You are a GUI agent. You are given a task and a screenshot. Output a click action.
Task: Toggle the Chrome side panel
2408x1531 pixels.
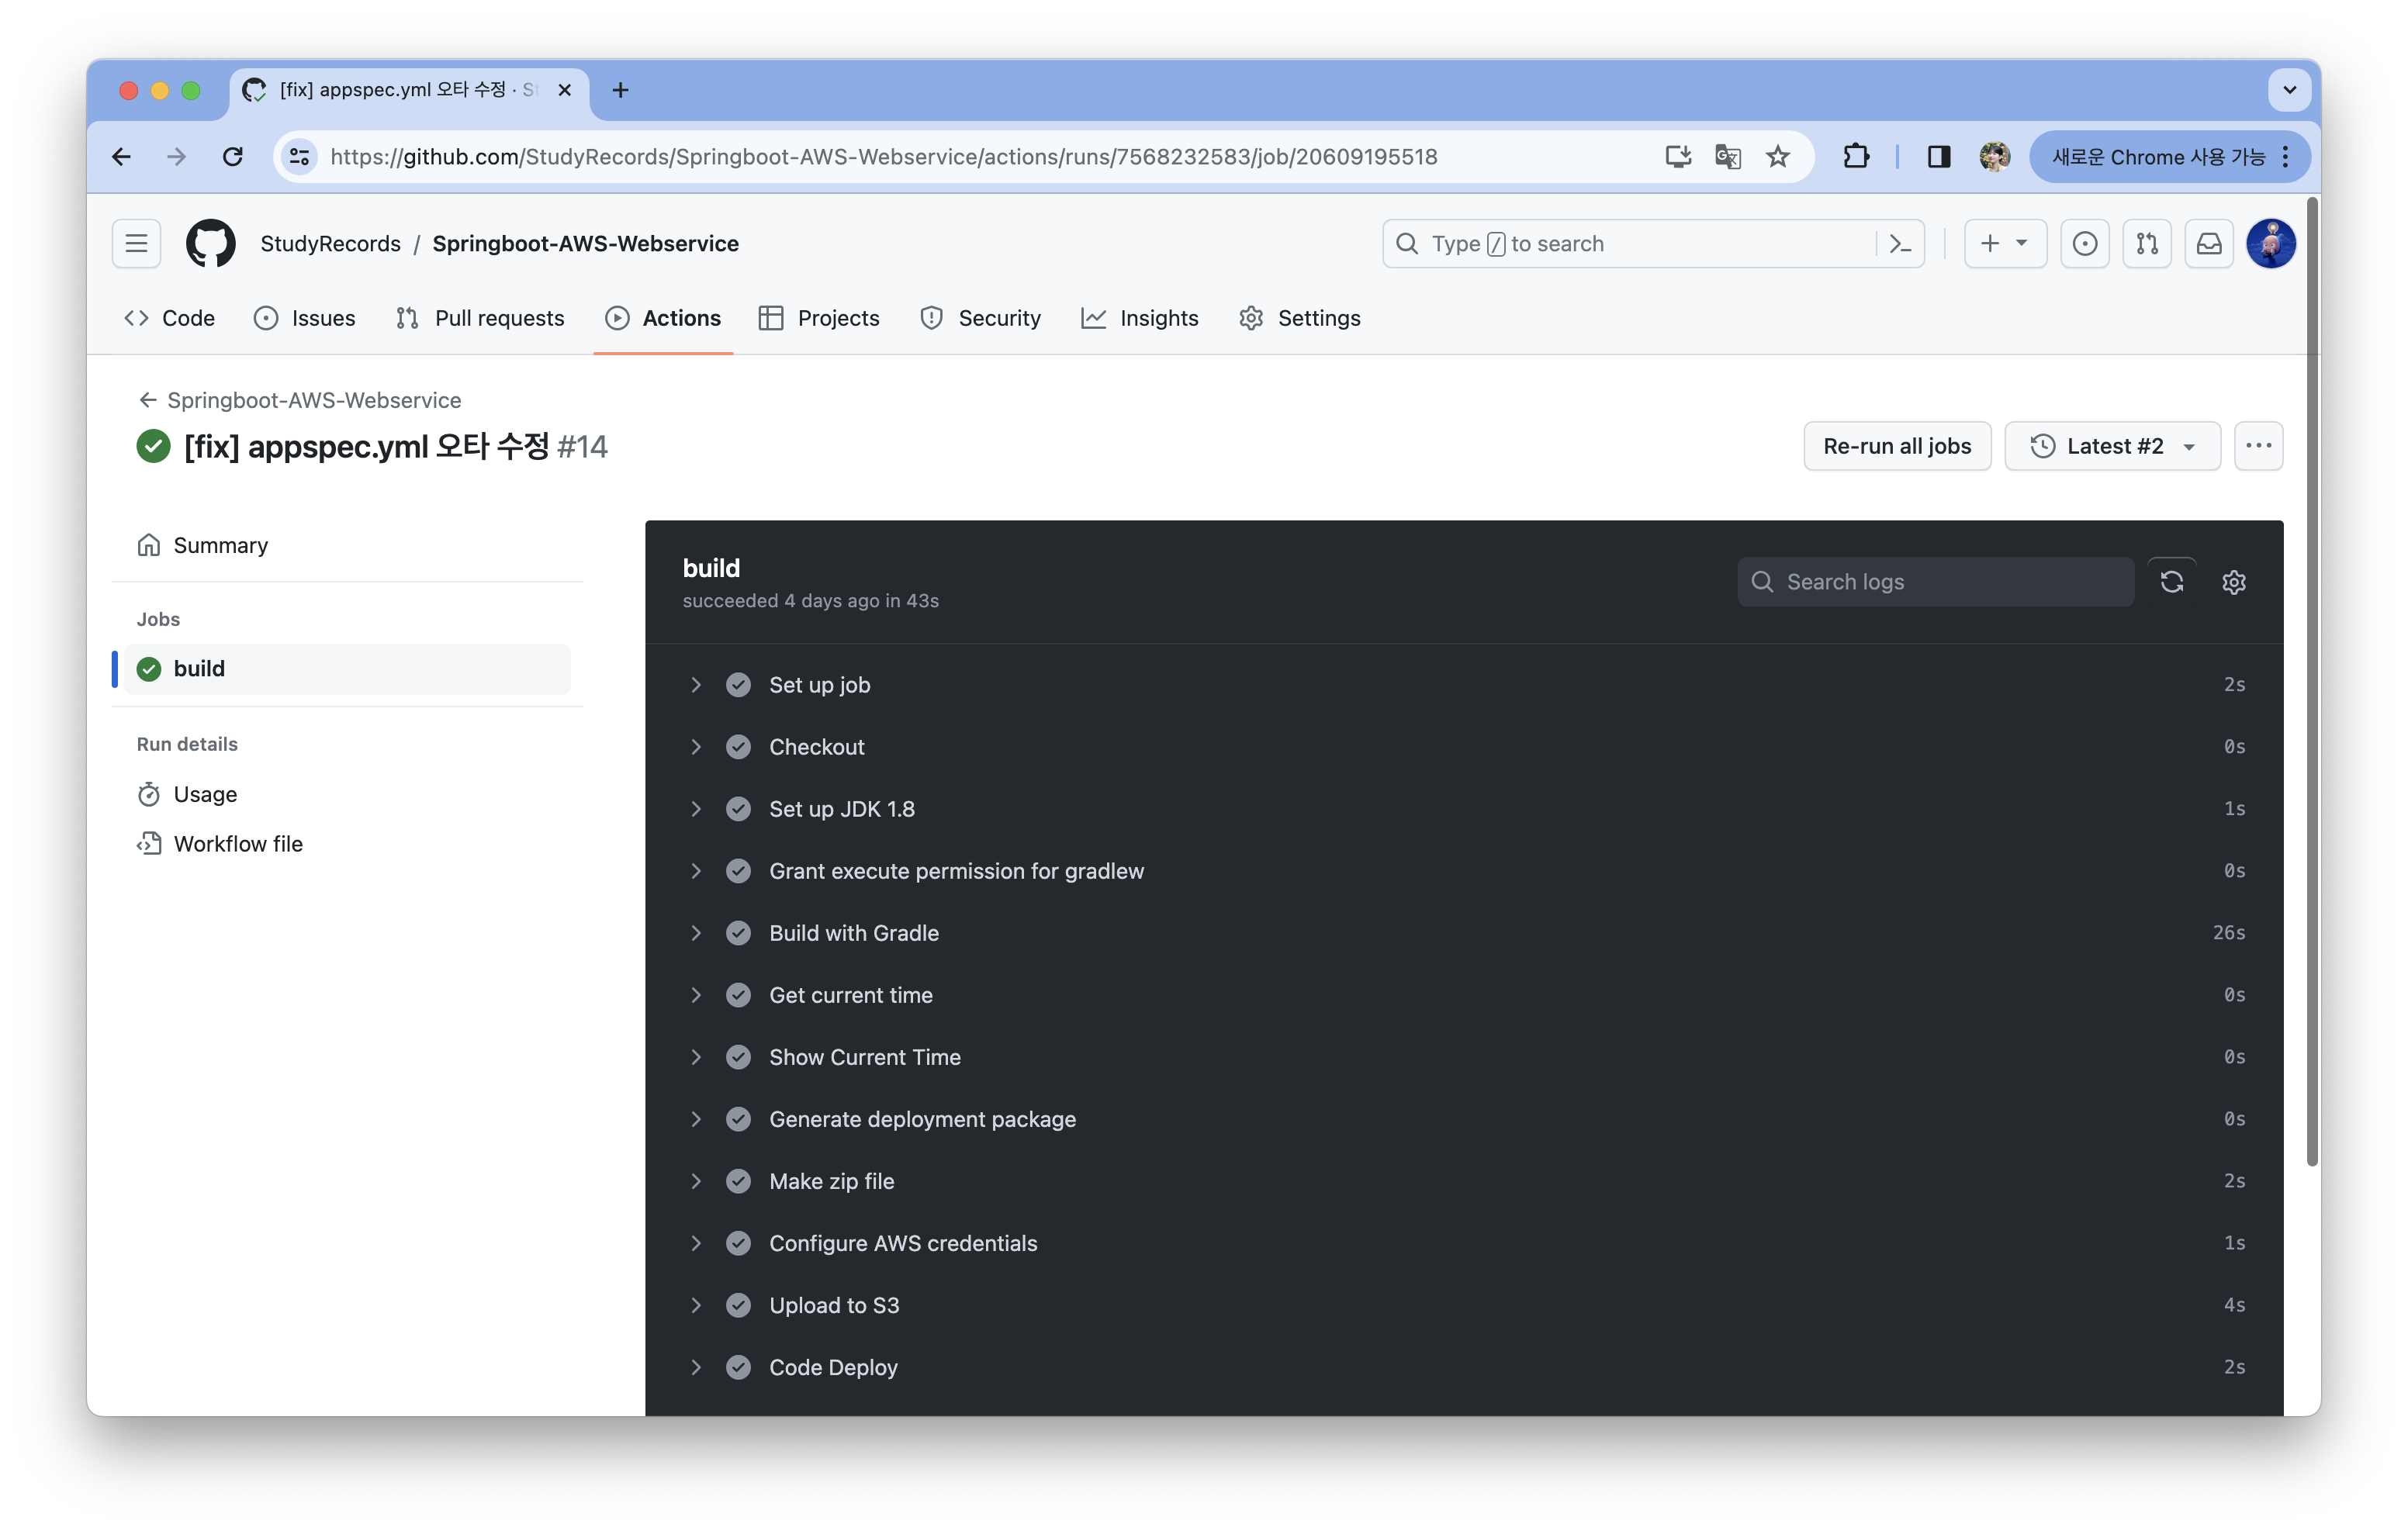(x=1938, y=156)
